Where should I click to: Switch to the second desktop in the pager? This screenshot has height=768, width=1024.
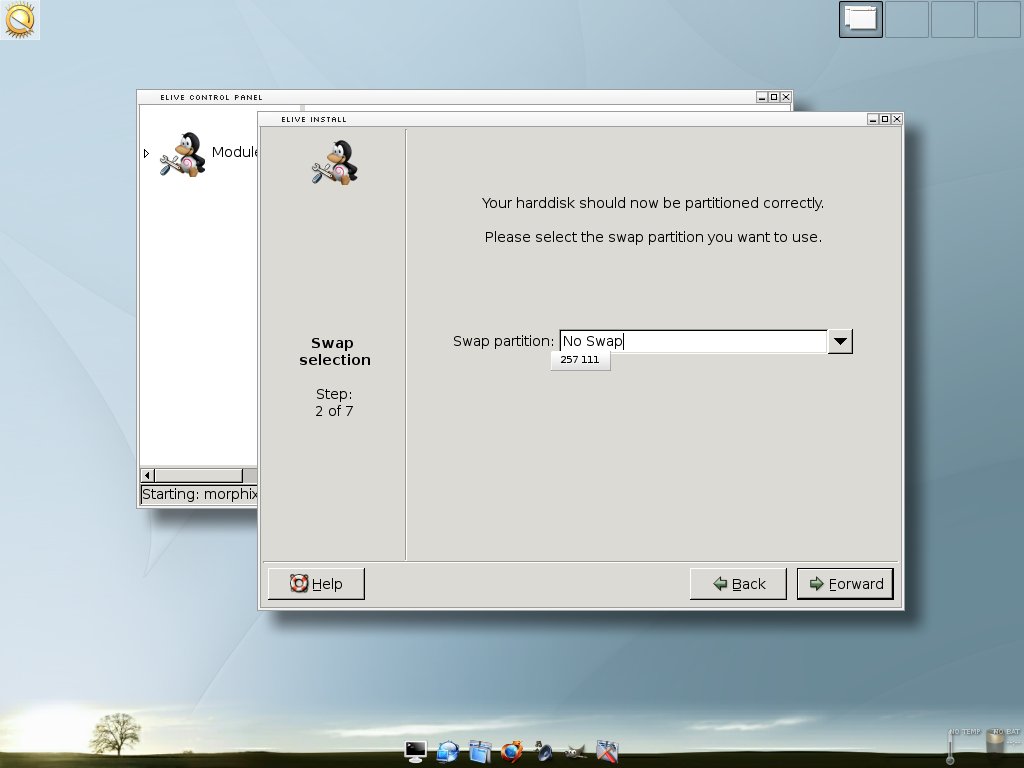pyautogui.click(x=906, y=19)
